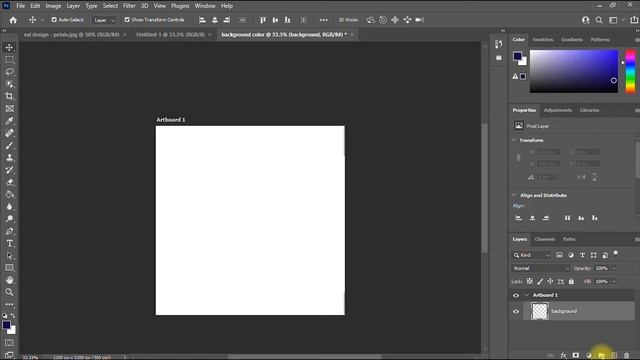
Task: Switch to the Channels tab
Action: [544, 239]
